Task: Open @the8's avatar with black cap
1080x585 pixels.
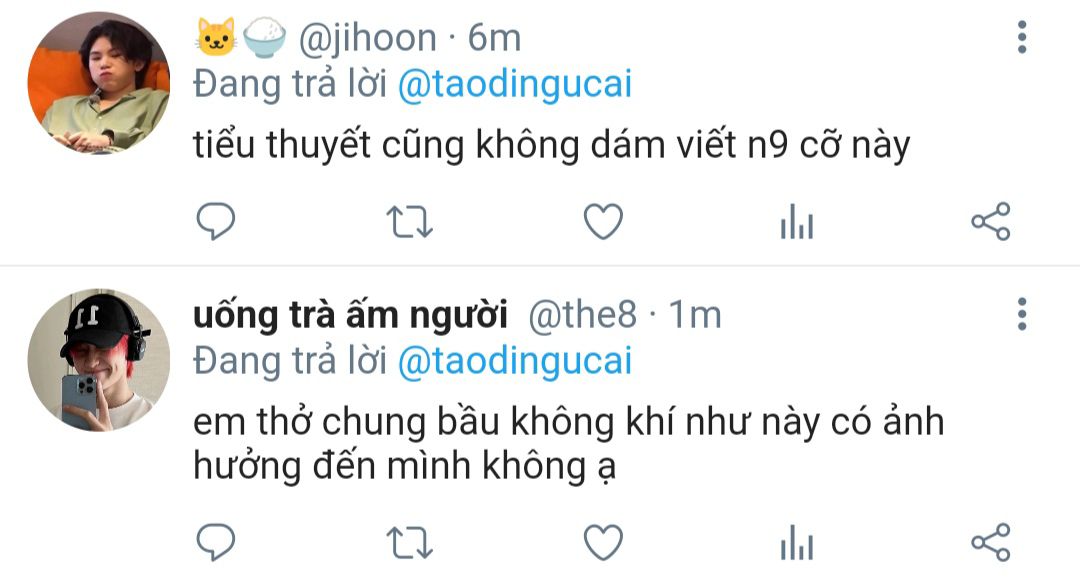Action: 98,360
